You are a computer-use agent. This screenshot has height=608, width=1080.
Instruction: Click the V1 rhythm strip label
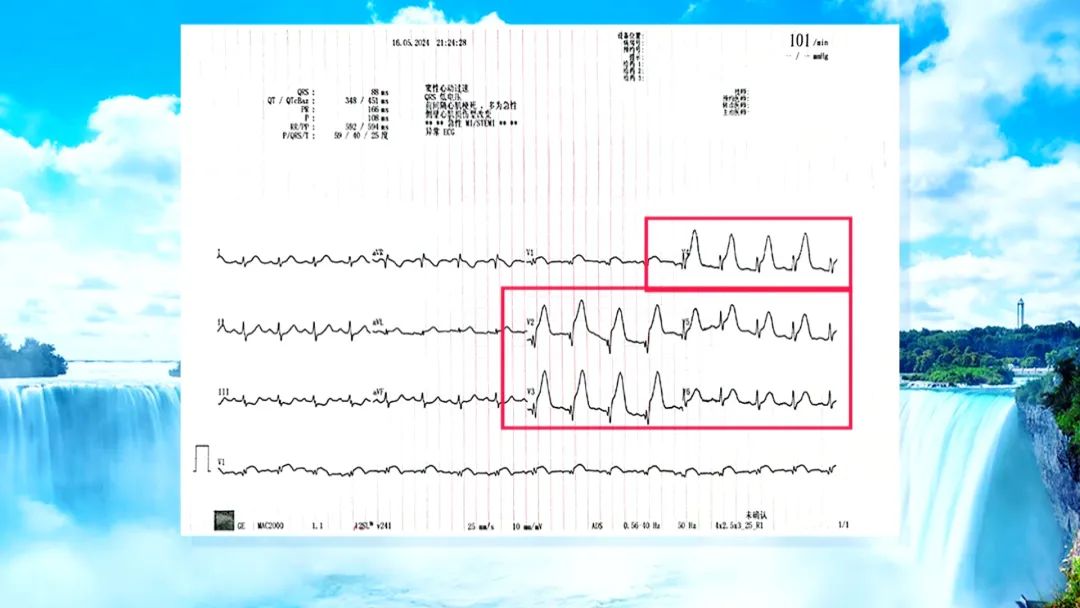(x=222, y=462)
